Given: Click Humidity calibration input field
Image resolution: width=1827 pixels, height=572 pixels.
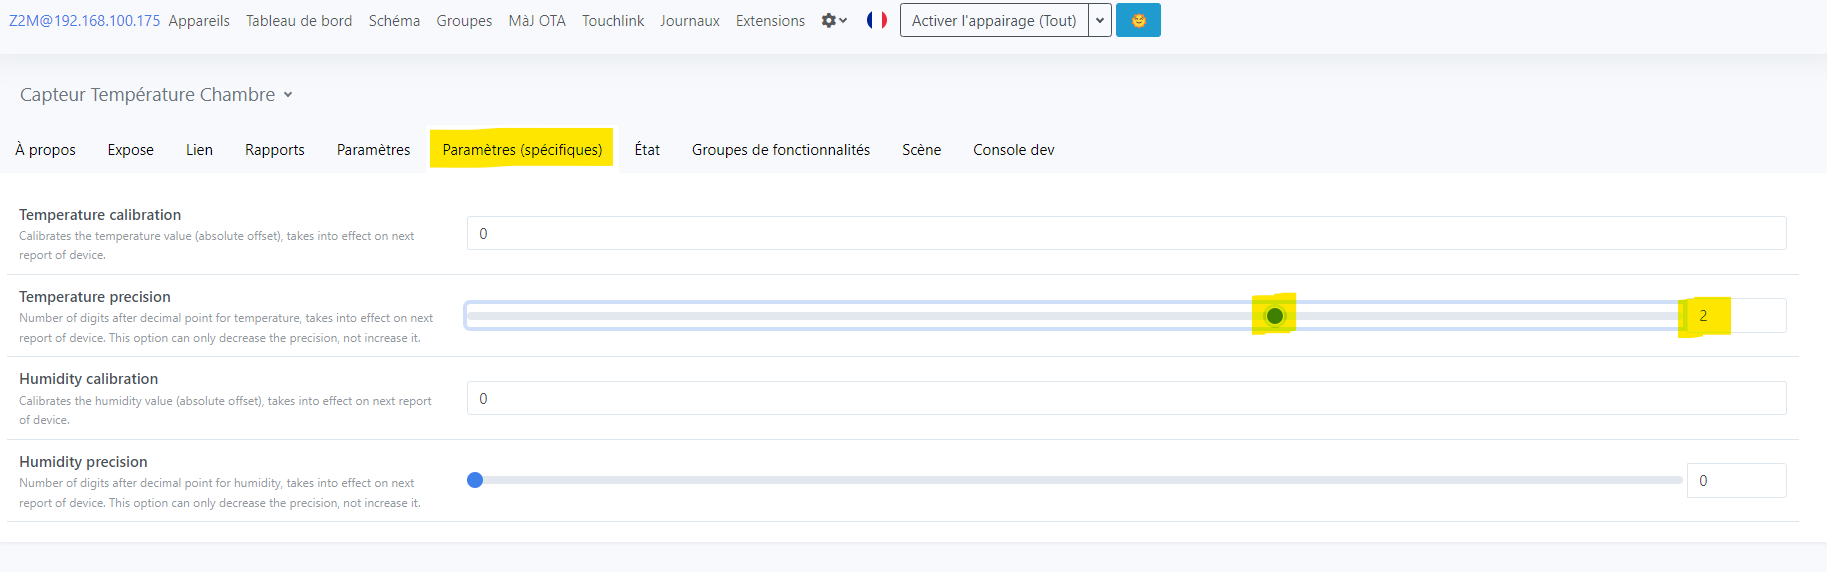Looking at the screenshot, I should (x=1127, y=398).
